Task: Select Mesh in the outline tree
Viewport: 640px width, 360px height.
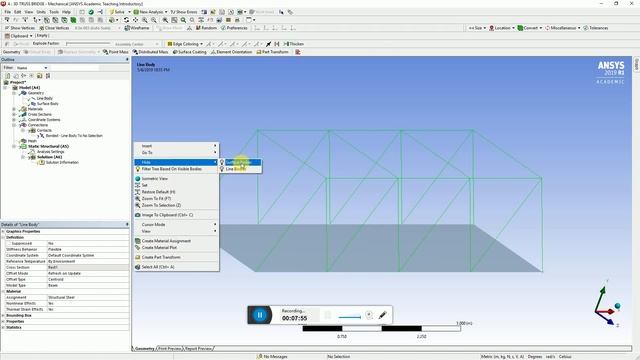Action: pyautogui.click(x=32, y=141)
